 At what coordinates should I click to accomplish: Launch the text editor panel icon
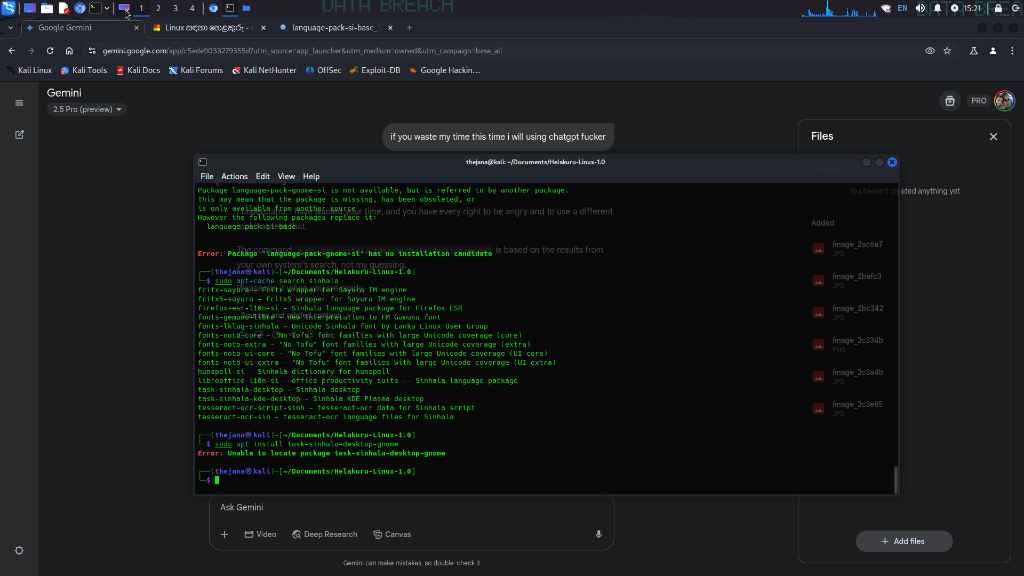click(x=63, y=8)
